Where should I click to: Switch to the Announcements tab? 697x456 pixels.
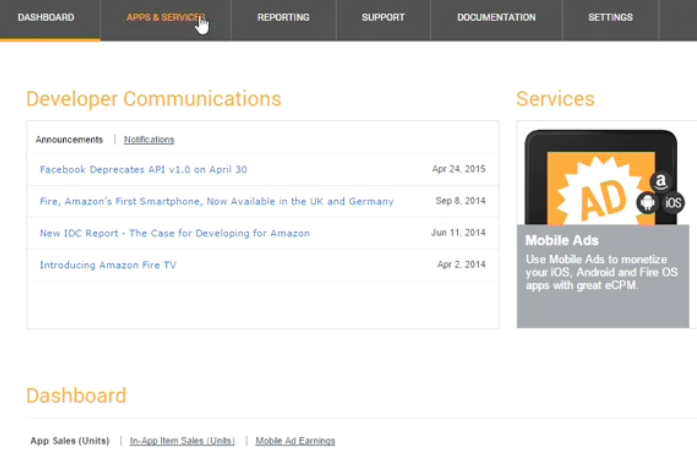69,140
